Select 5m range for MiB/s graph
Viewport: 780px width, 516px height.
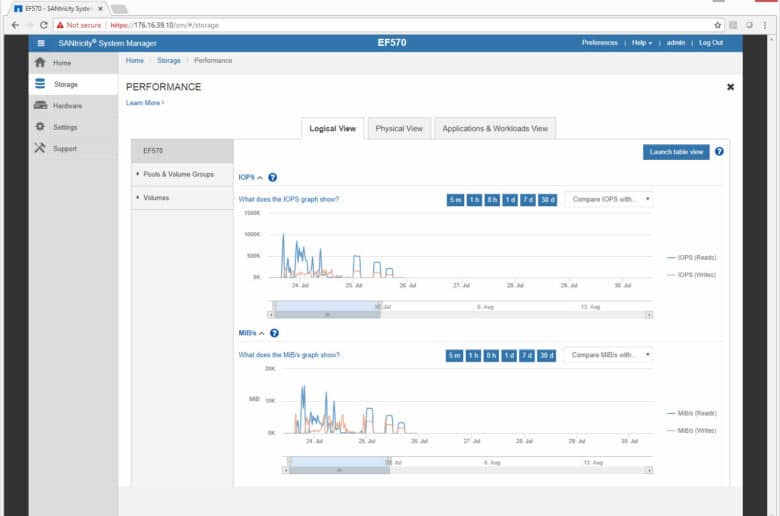[x=454, y=356]
